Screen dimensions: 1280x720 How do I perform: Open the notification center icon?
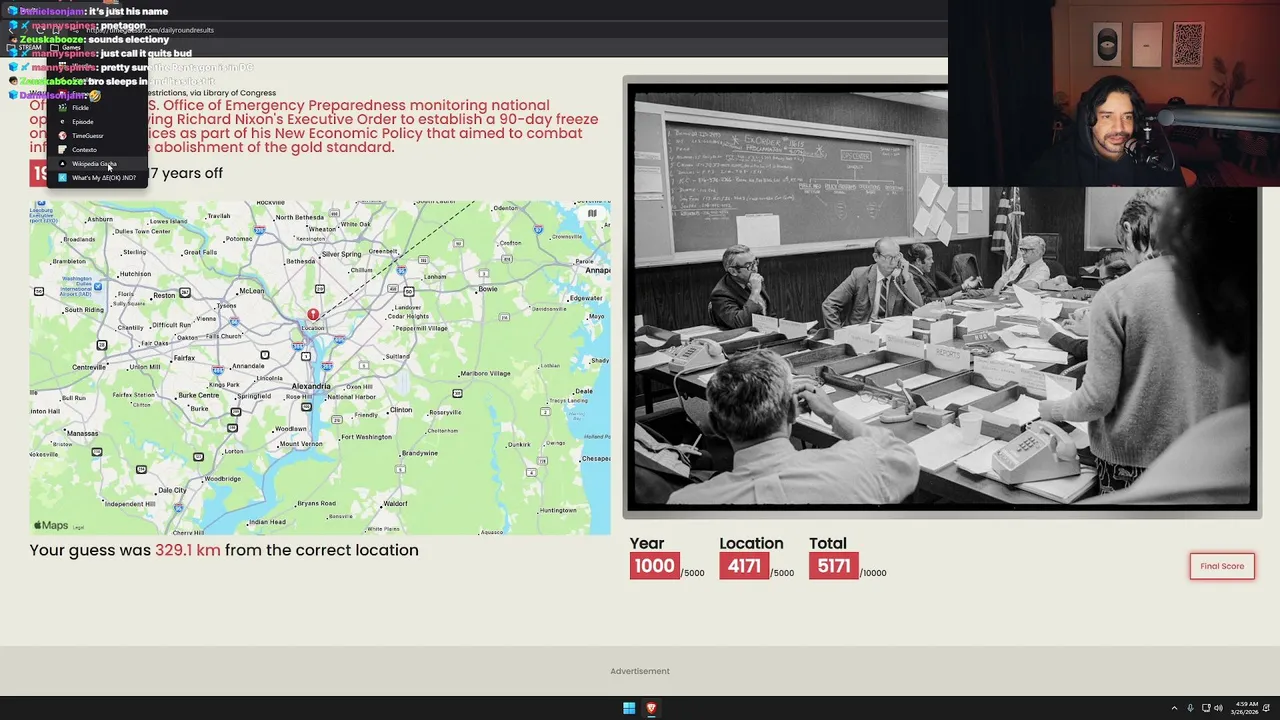pyautogui.click(x=1268, y=708)
